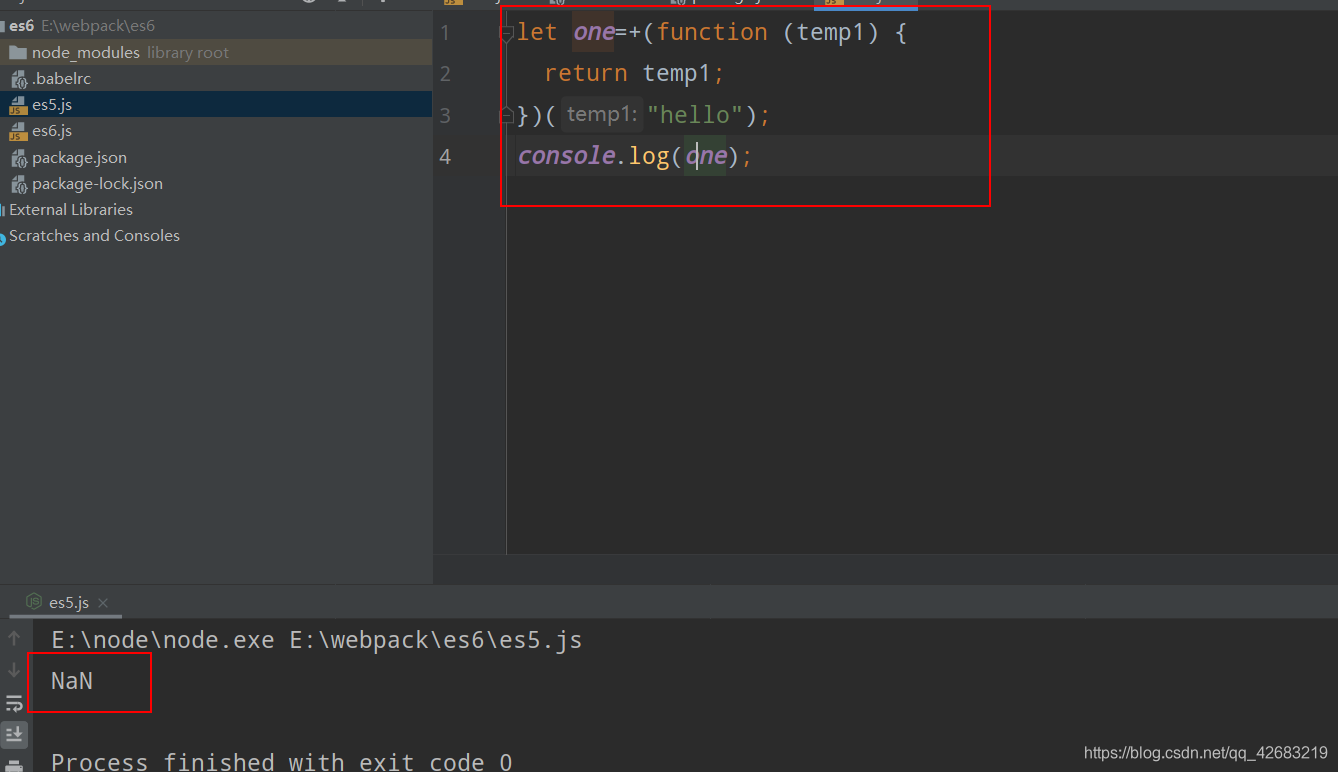
Task: Click 'Process finished with exit code 0' text
Action: tap(282, 763)
